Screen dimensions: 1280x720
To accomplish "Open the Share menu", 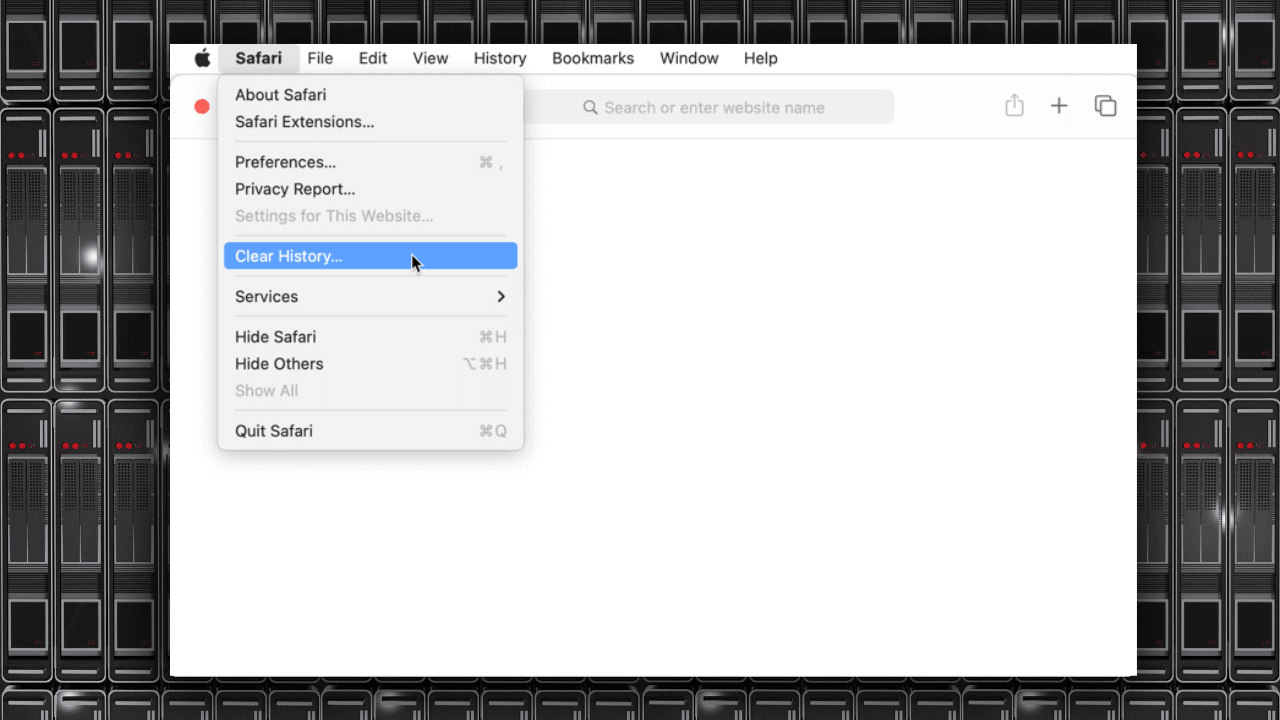I will (1014, 106).
